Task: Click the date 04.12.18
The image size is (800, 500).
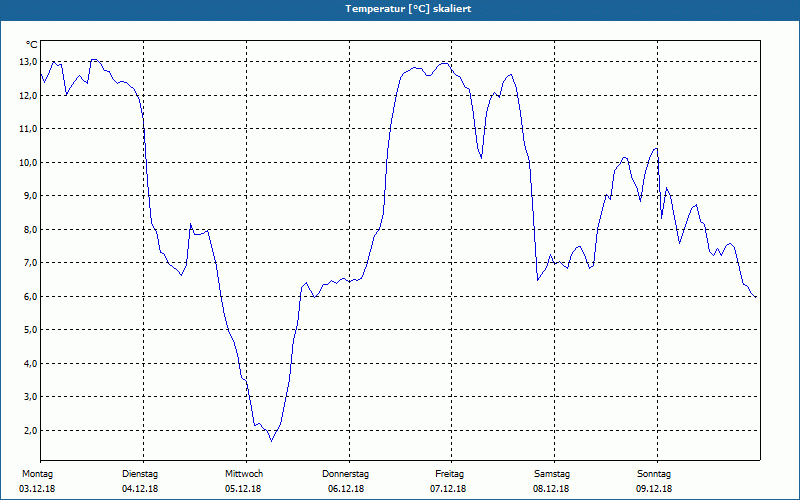Action: (140, 489)
